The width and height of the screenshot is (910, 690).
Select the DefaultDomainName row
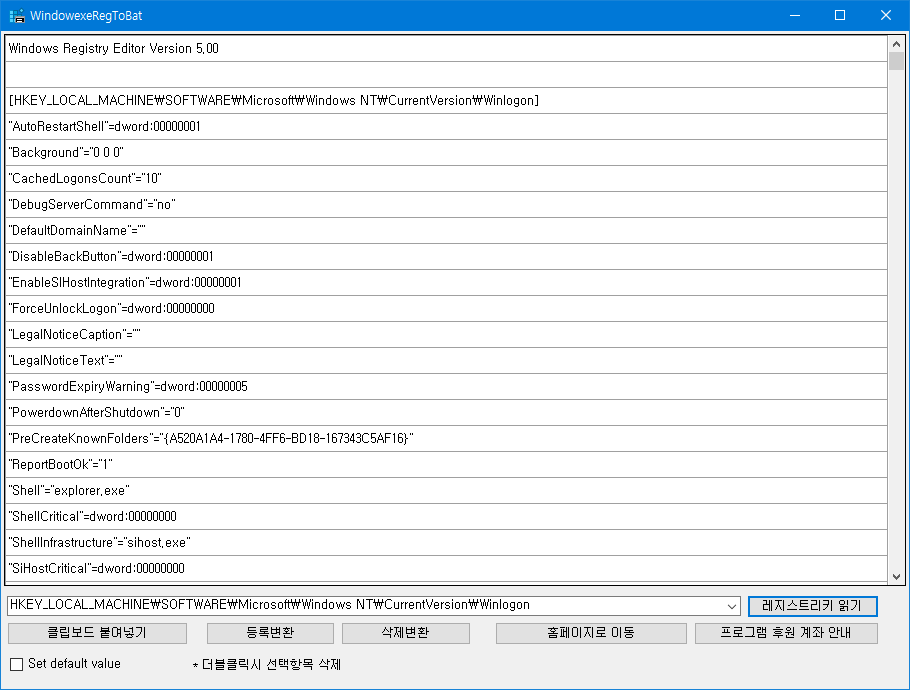point(446,230)
